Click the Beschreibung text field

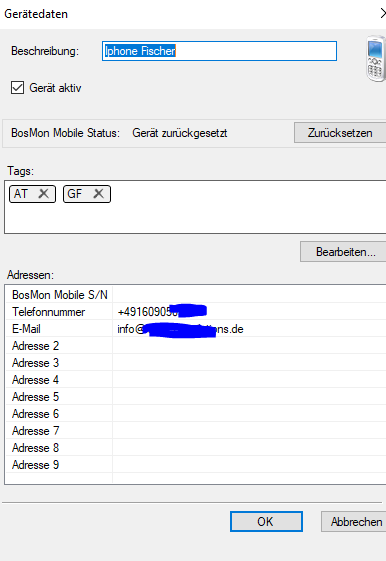219,51
